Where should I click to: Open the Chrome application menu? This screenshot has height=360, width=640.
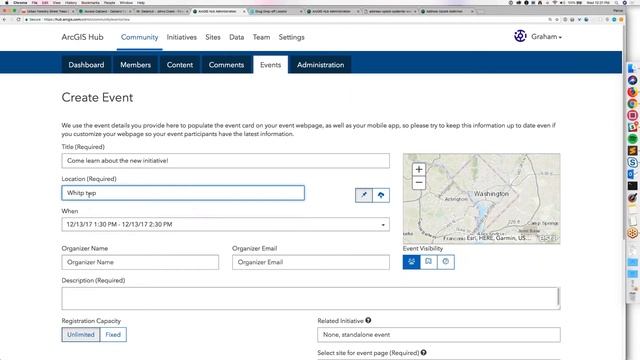[x=20, y=2]
